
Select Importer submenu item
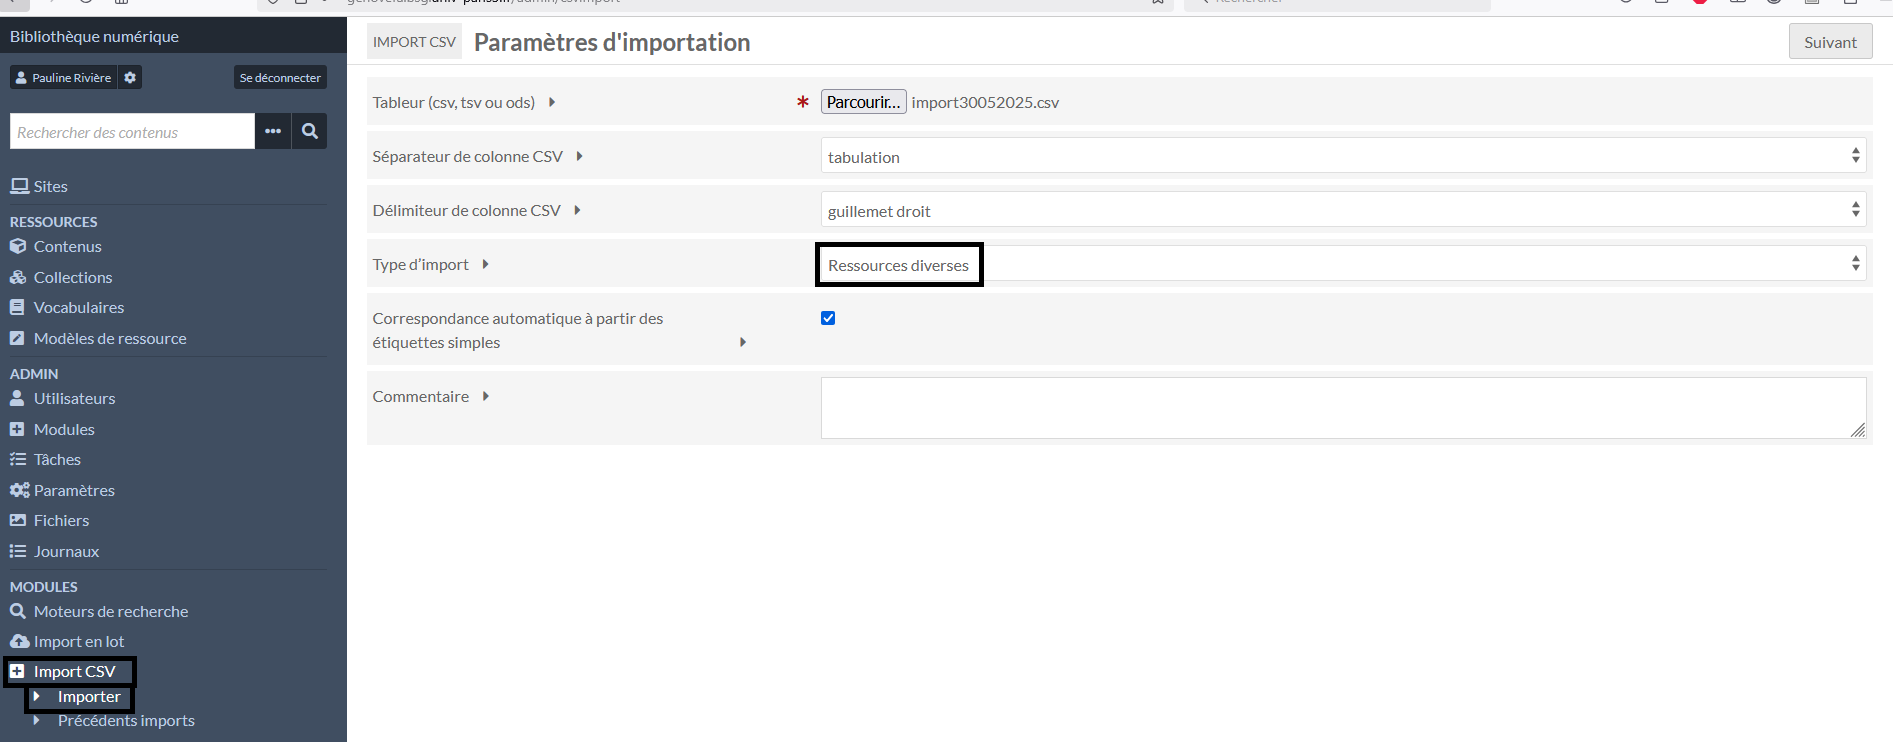pyautogui.click(x=89, y=697)
